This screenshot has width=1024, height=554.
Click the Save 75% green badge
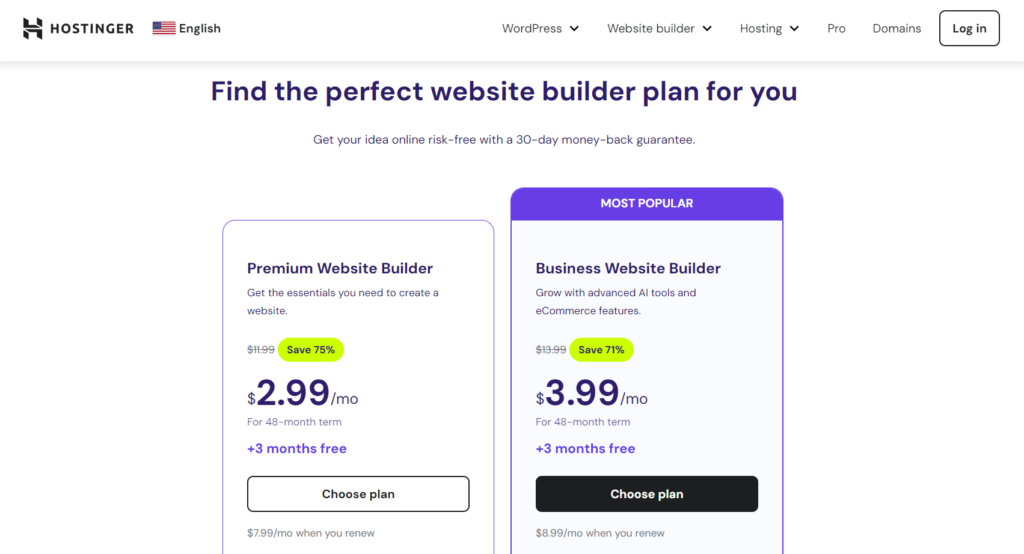point(311,350)
